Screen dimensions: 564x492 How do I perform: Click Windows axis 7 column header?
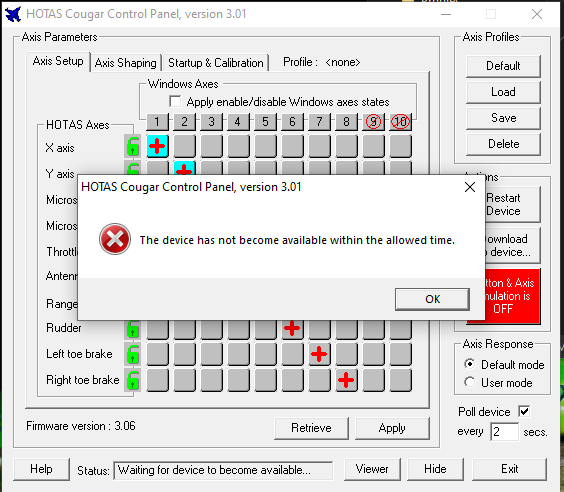point(319,122)
